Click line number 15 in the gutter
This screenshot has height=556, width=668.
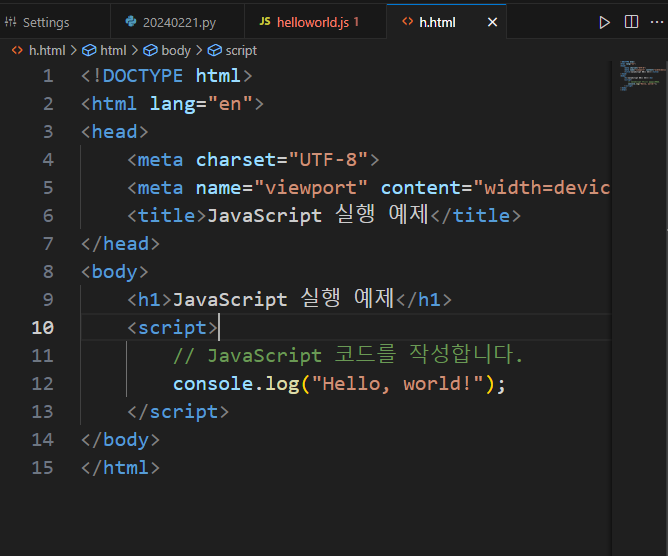point(43,468)
